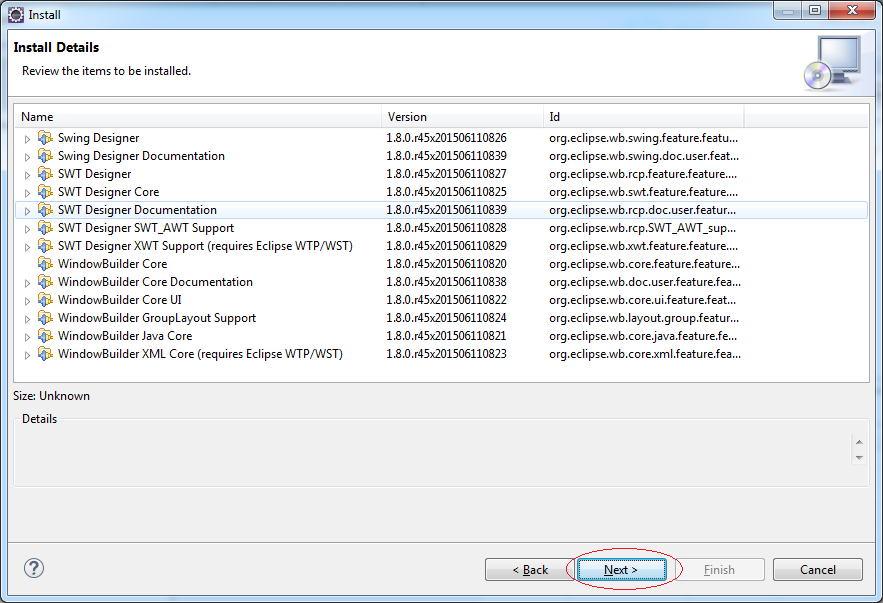The height and width of the screenshot is (603, 883).
Task: Select the WindowBuilder Core row name
Action: (x=113, y=263)
